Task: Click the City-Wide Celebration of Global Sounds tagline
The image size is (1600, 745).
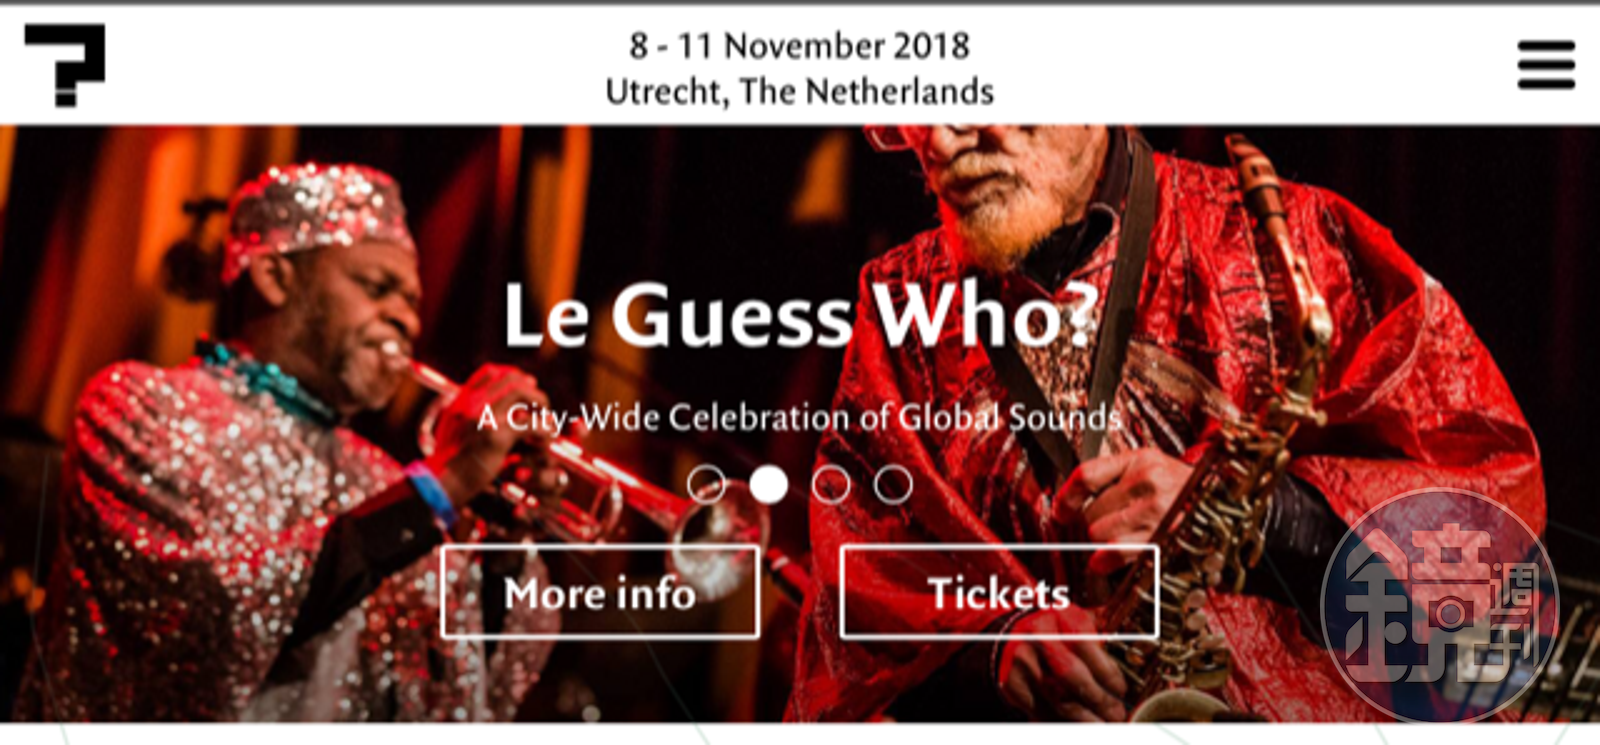Action: tap(799, 416)
